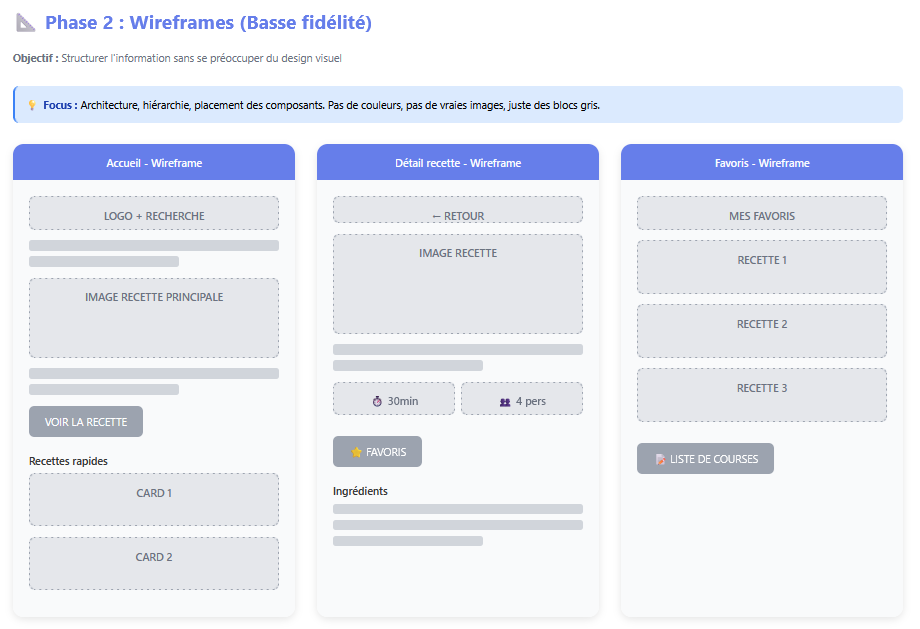Screen dimensions: 920x629
Task: Click the back arrow in RETOUR block
Action: click(x=437, y=216)
